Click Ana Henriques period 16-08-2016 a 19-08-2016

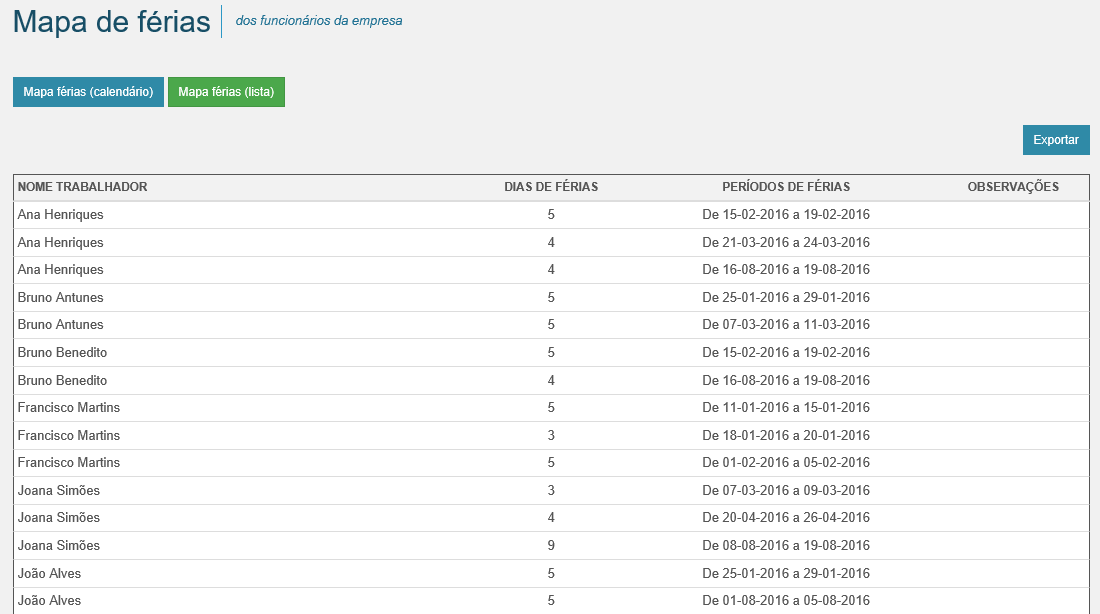(x=786, y=270)
